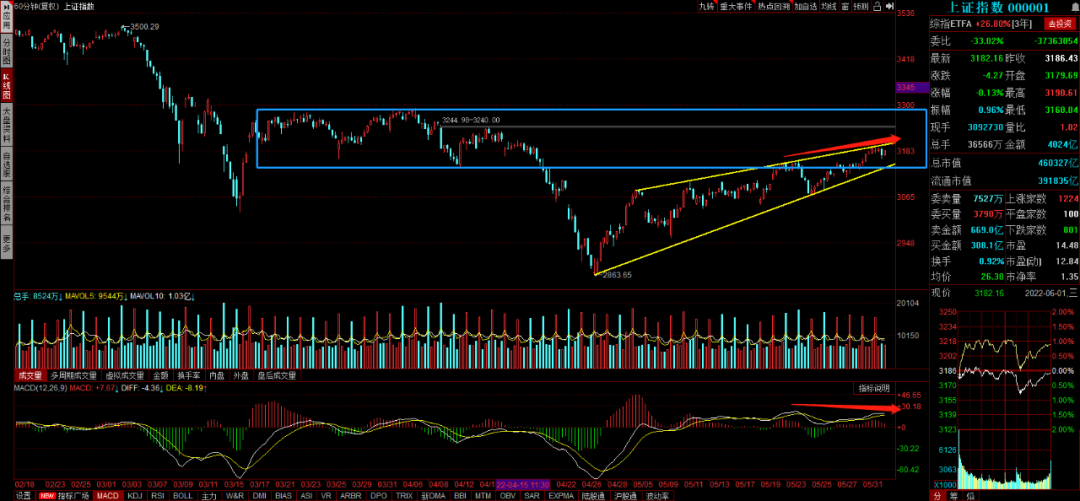Switch to the 分时图 sidebar tab
The width and height of the screenshot is (1080, 501).
6,51
